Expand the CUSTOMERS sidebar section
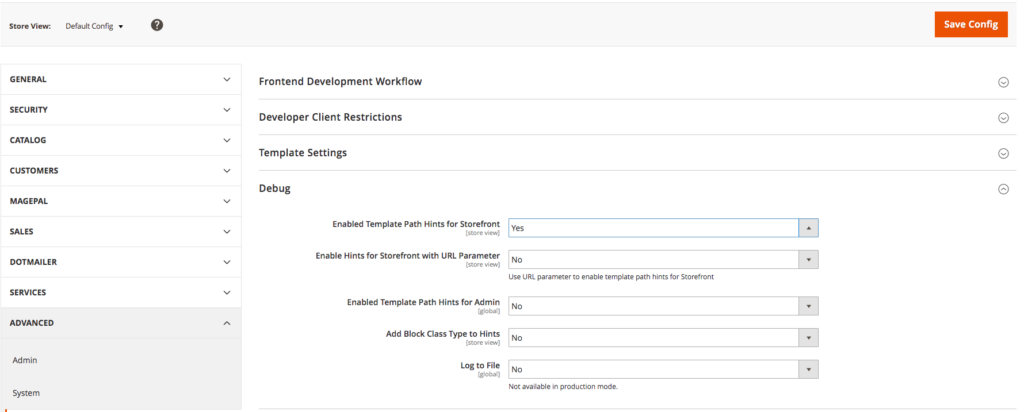The image size is (1024, 412). pyautogui.click(x=121, y=170)
